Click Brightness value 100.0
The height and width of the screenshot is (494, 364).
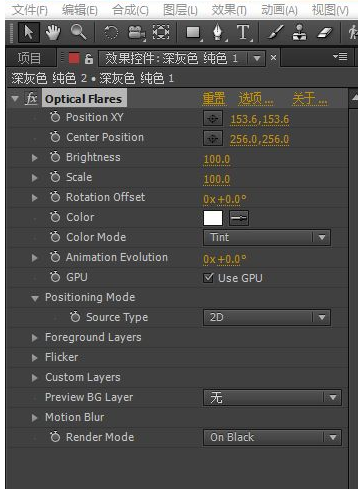(217, 159)
